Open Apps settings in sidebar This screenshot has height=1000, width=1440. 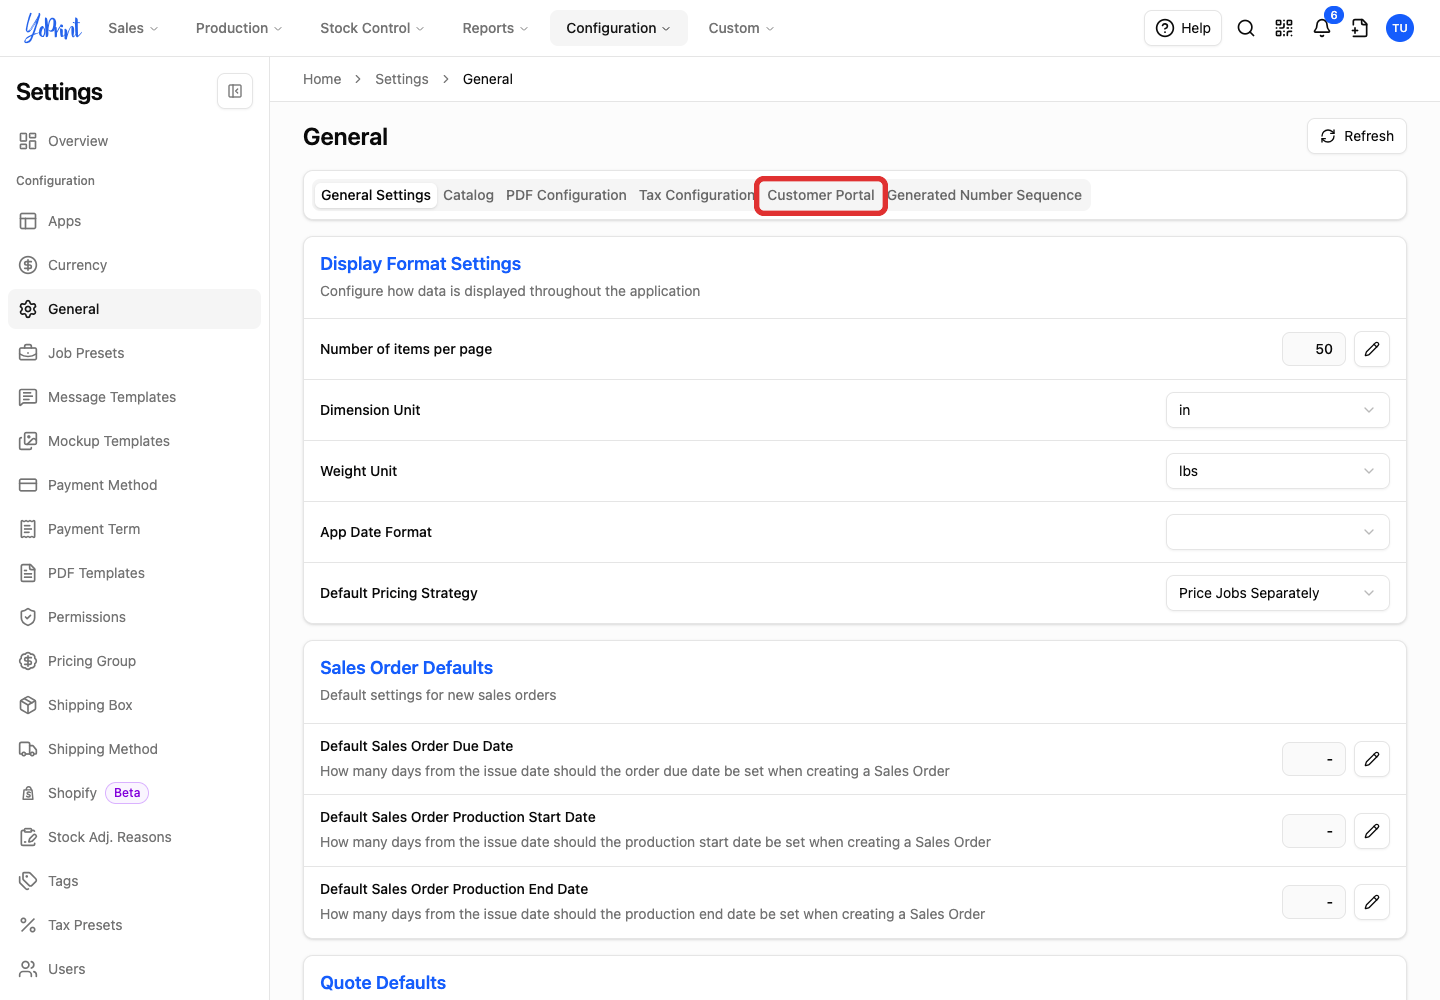pyautogui.click(x=134, y=221)
